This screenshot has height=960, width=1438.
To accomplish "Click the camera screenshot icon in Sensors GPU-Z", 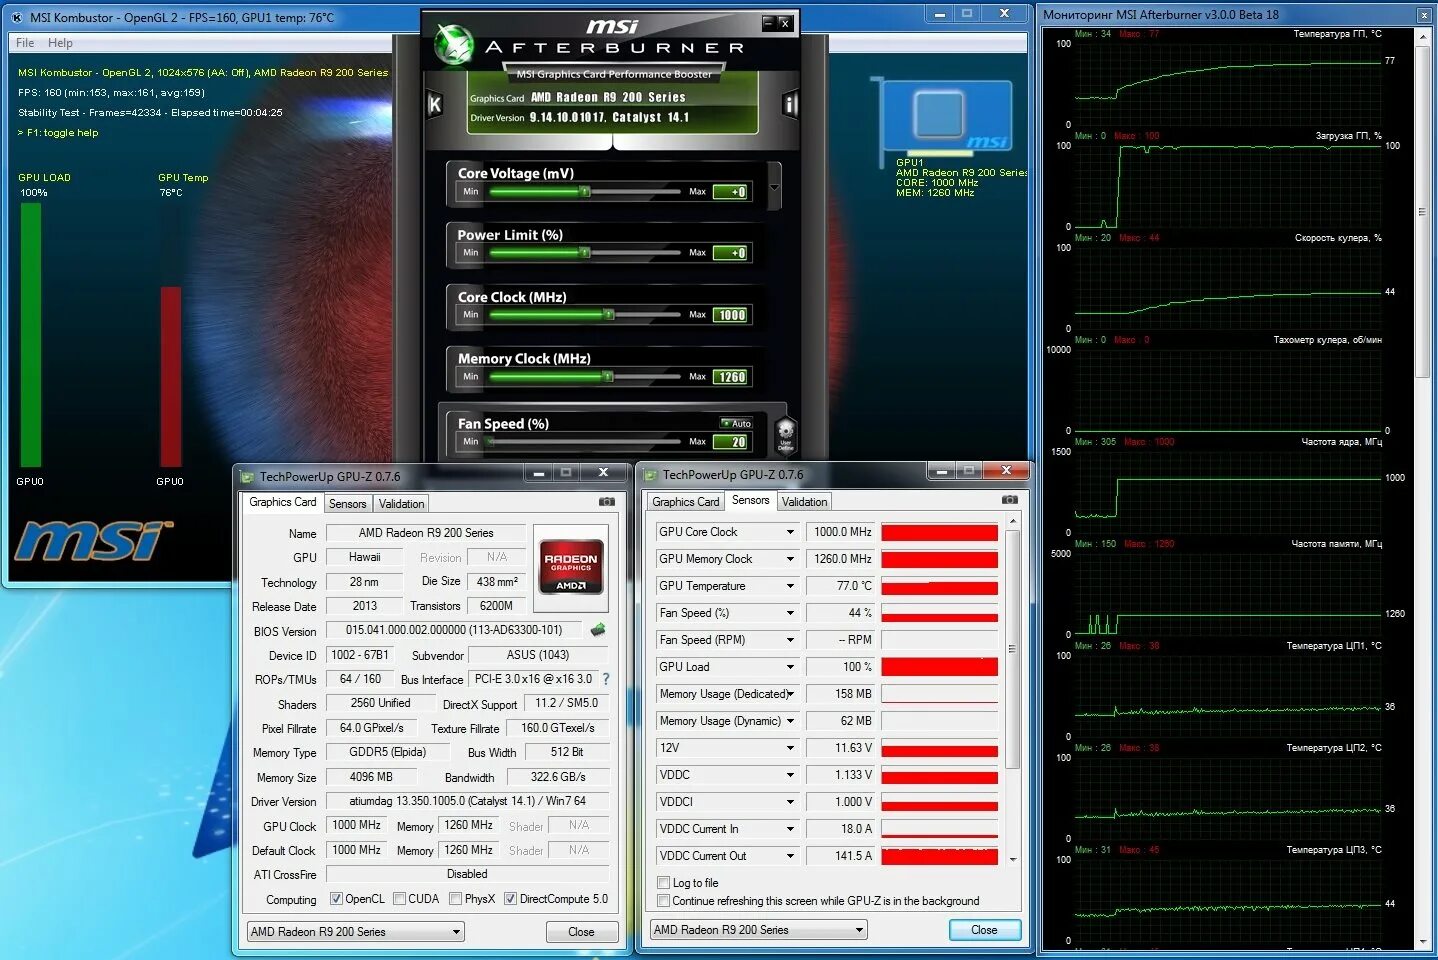I will pos(1010,499).
